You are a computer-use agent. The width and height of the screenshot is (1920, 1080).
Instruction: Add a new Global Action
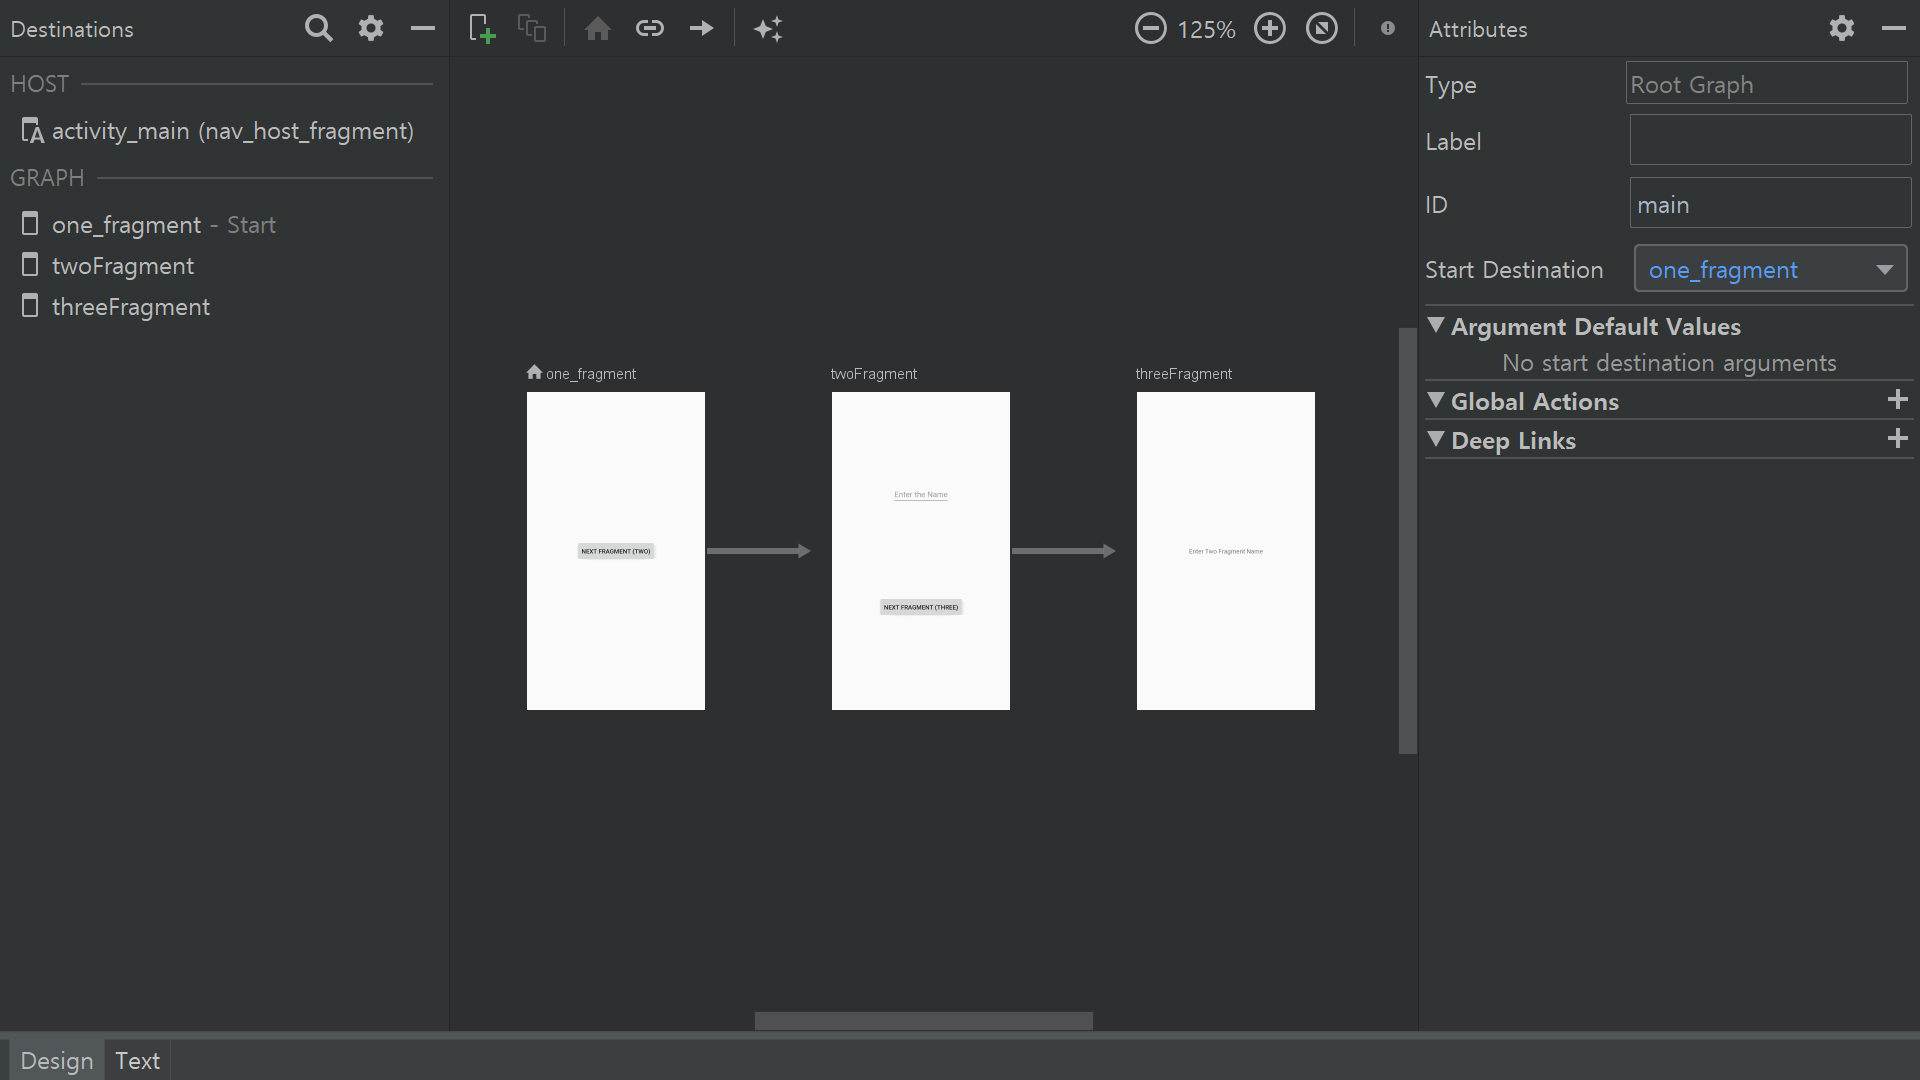click(x=1897, y=400)
